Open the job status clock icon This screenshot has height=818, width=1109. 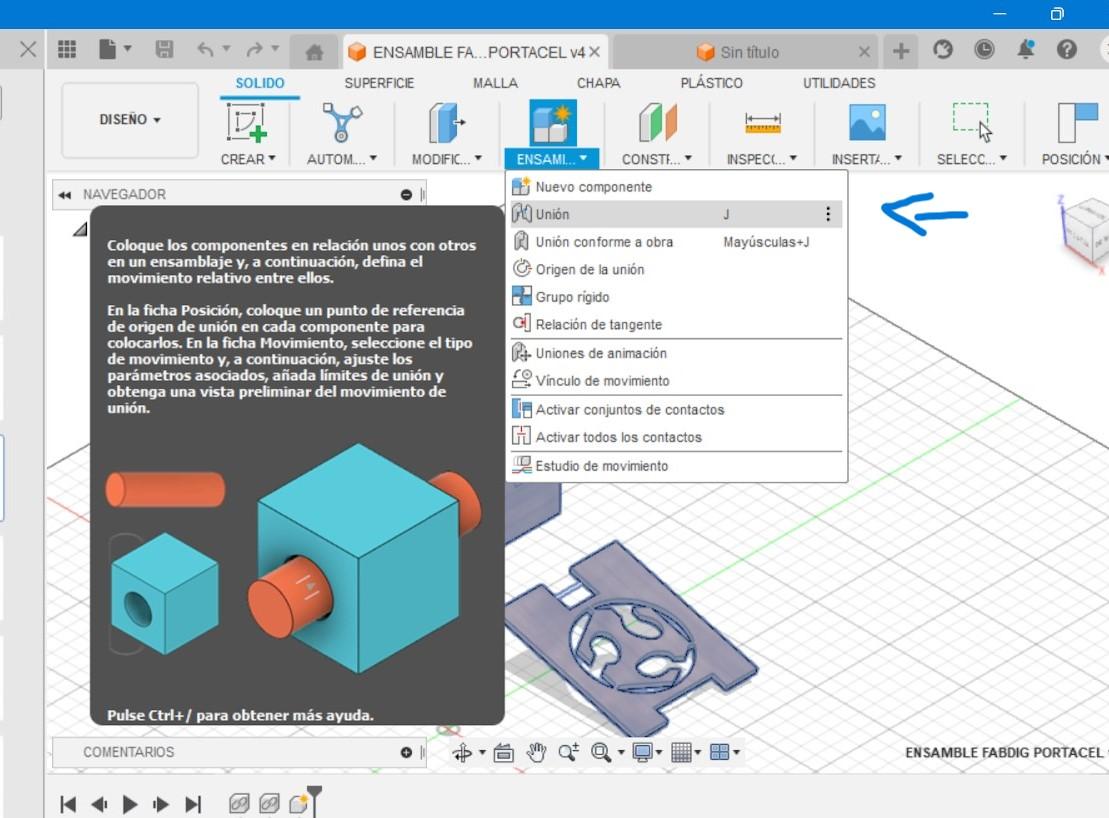click(984, 49)
